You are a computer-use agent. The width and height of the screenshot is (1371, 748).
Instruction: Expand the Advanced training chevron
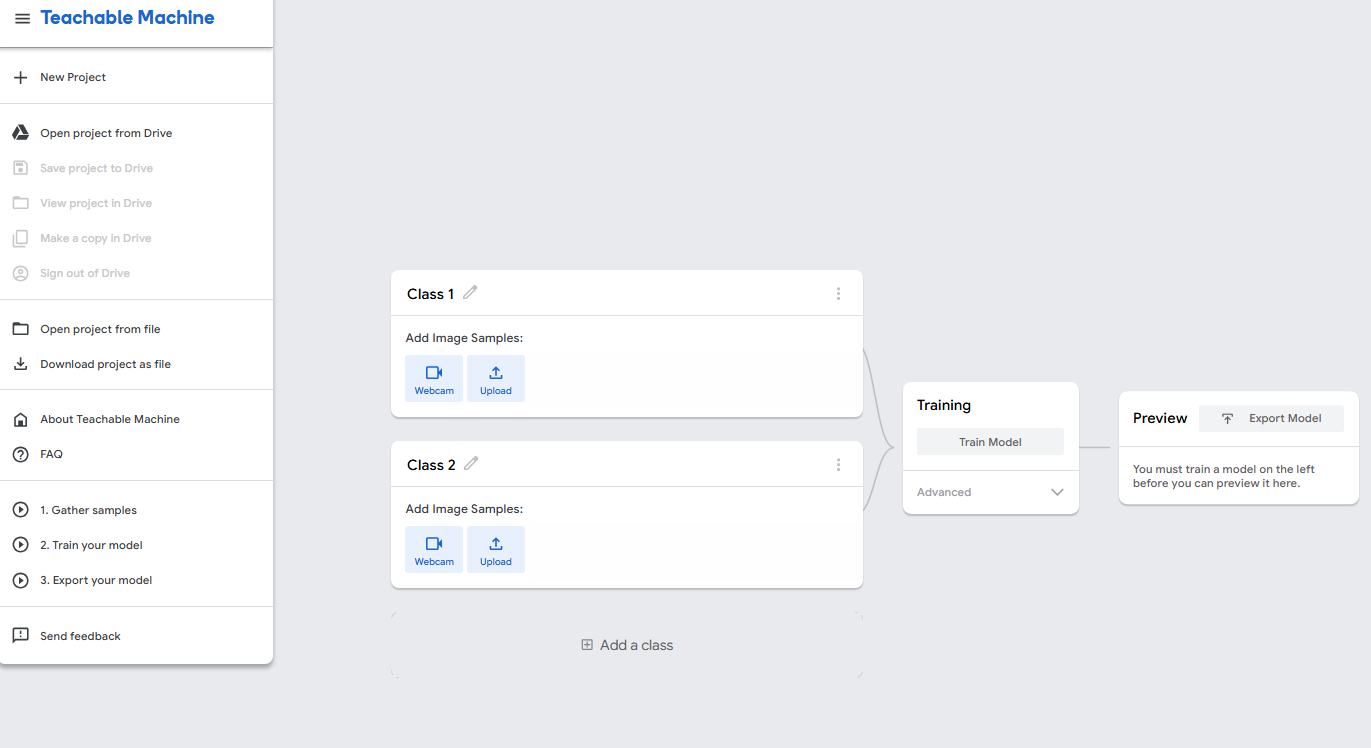coord(1057,492)
